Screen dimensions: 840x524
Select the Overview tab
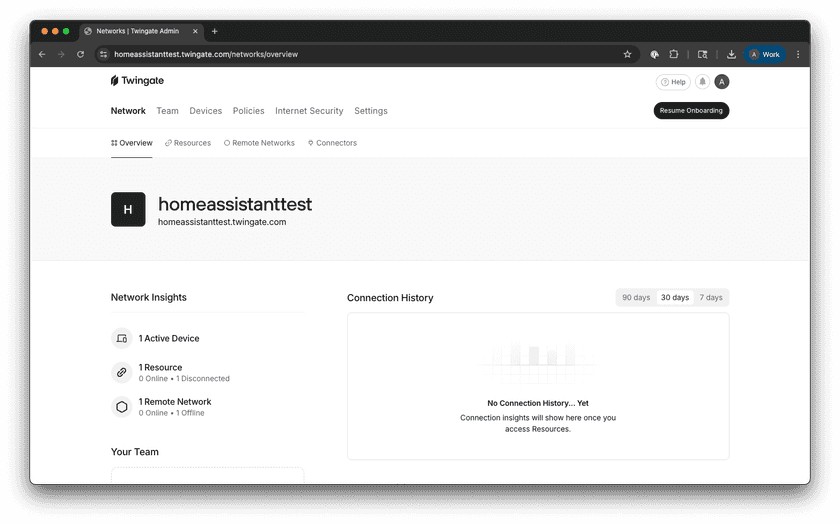click(x=132, y=143)
